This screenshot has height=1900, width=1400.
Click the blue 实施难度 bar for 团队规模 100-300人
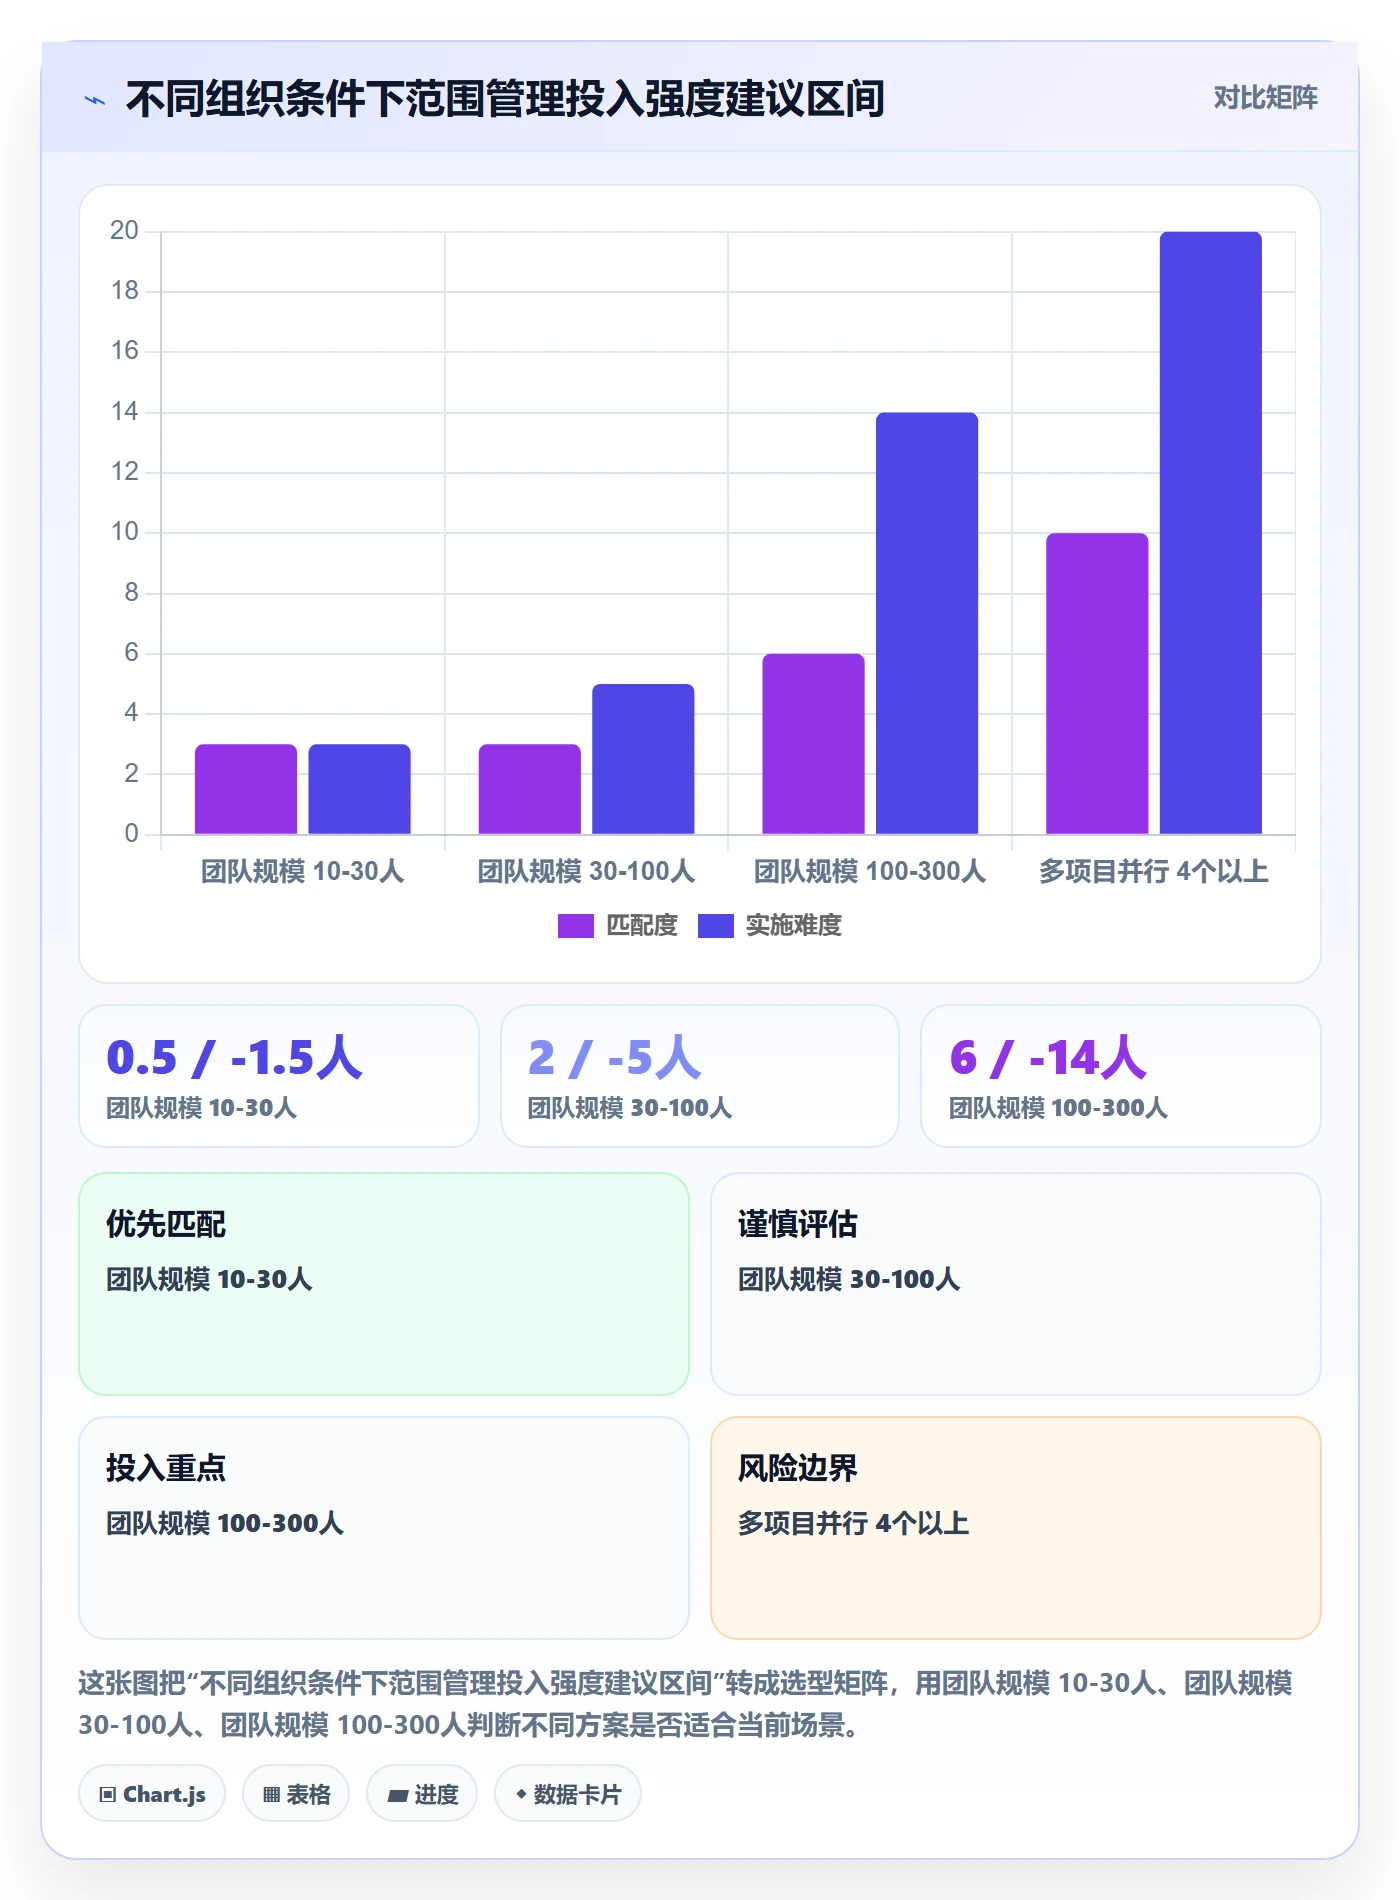[927, 623]
